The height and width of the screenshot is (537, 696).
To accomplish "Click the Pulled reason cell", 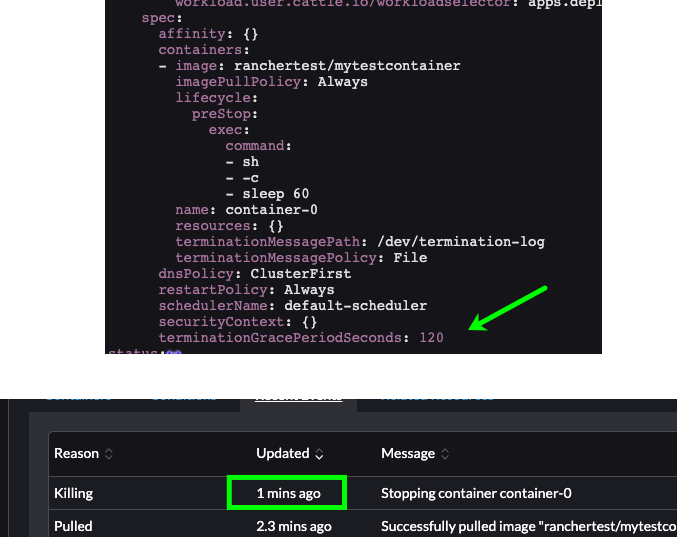I will pyautogui.click(x=73, y=526).
